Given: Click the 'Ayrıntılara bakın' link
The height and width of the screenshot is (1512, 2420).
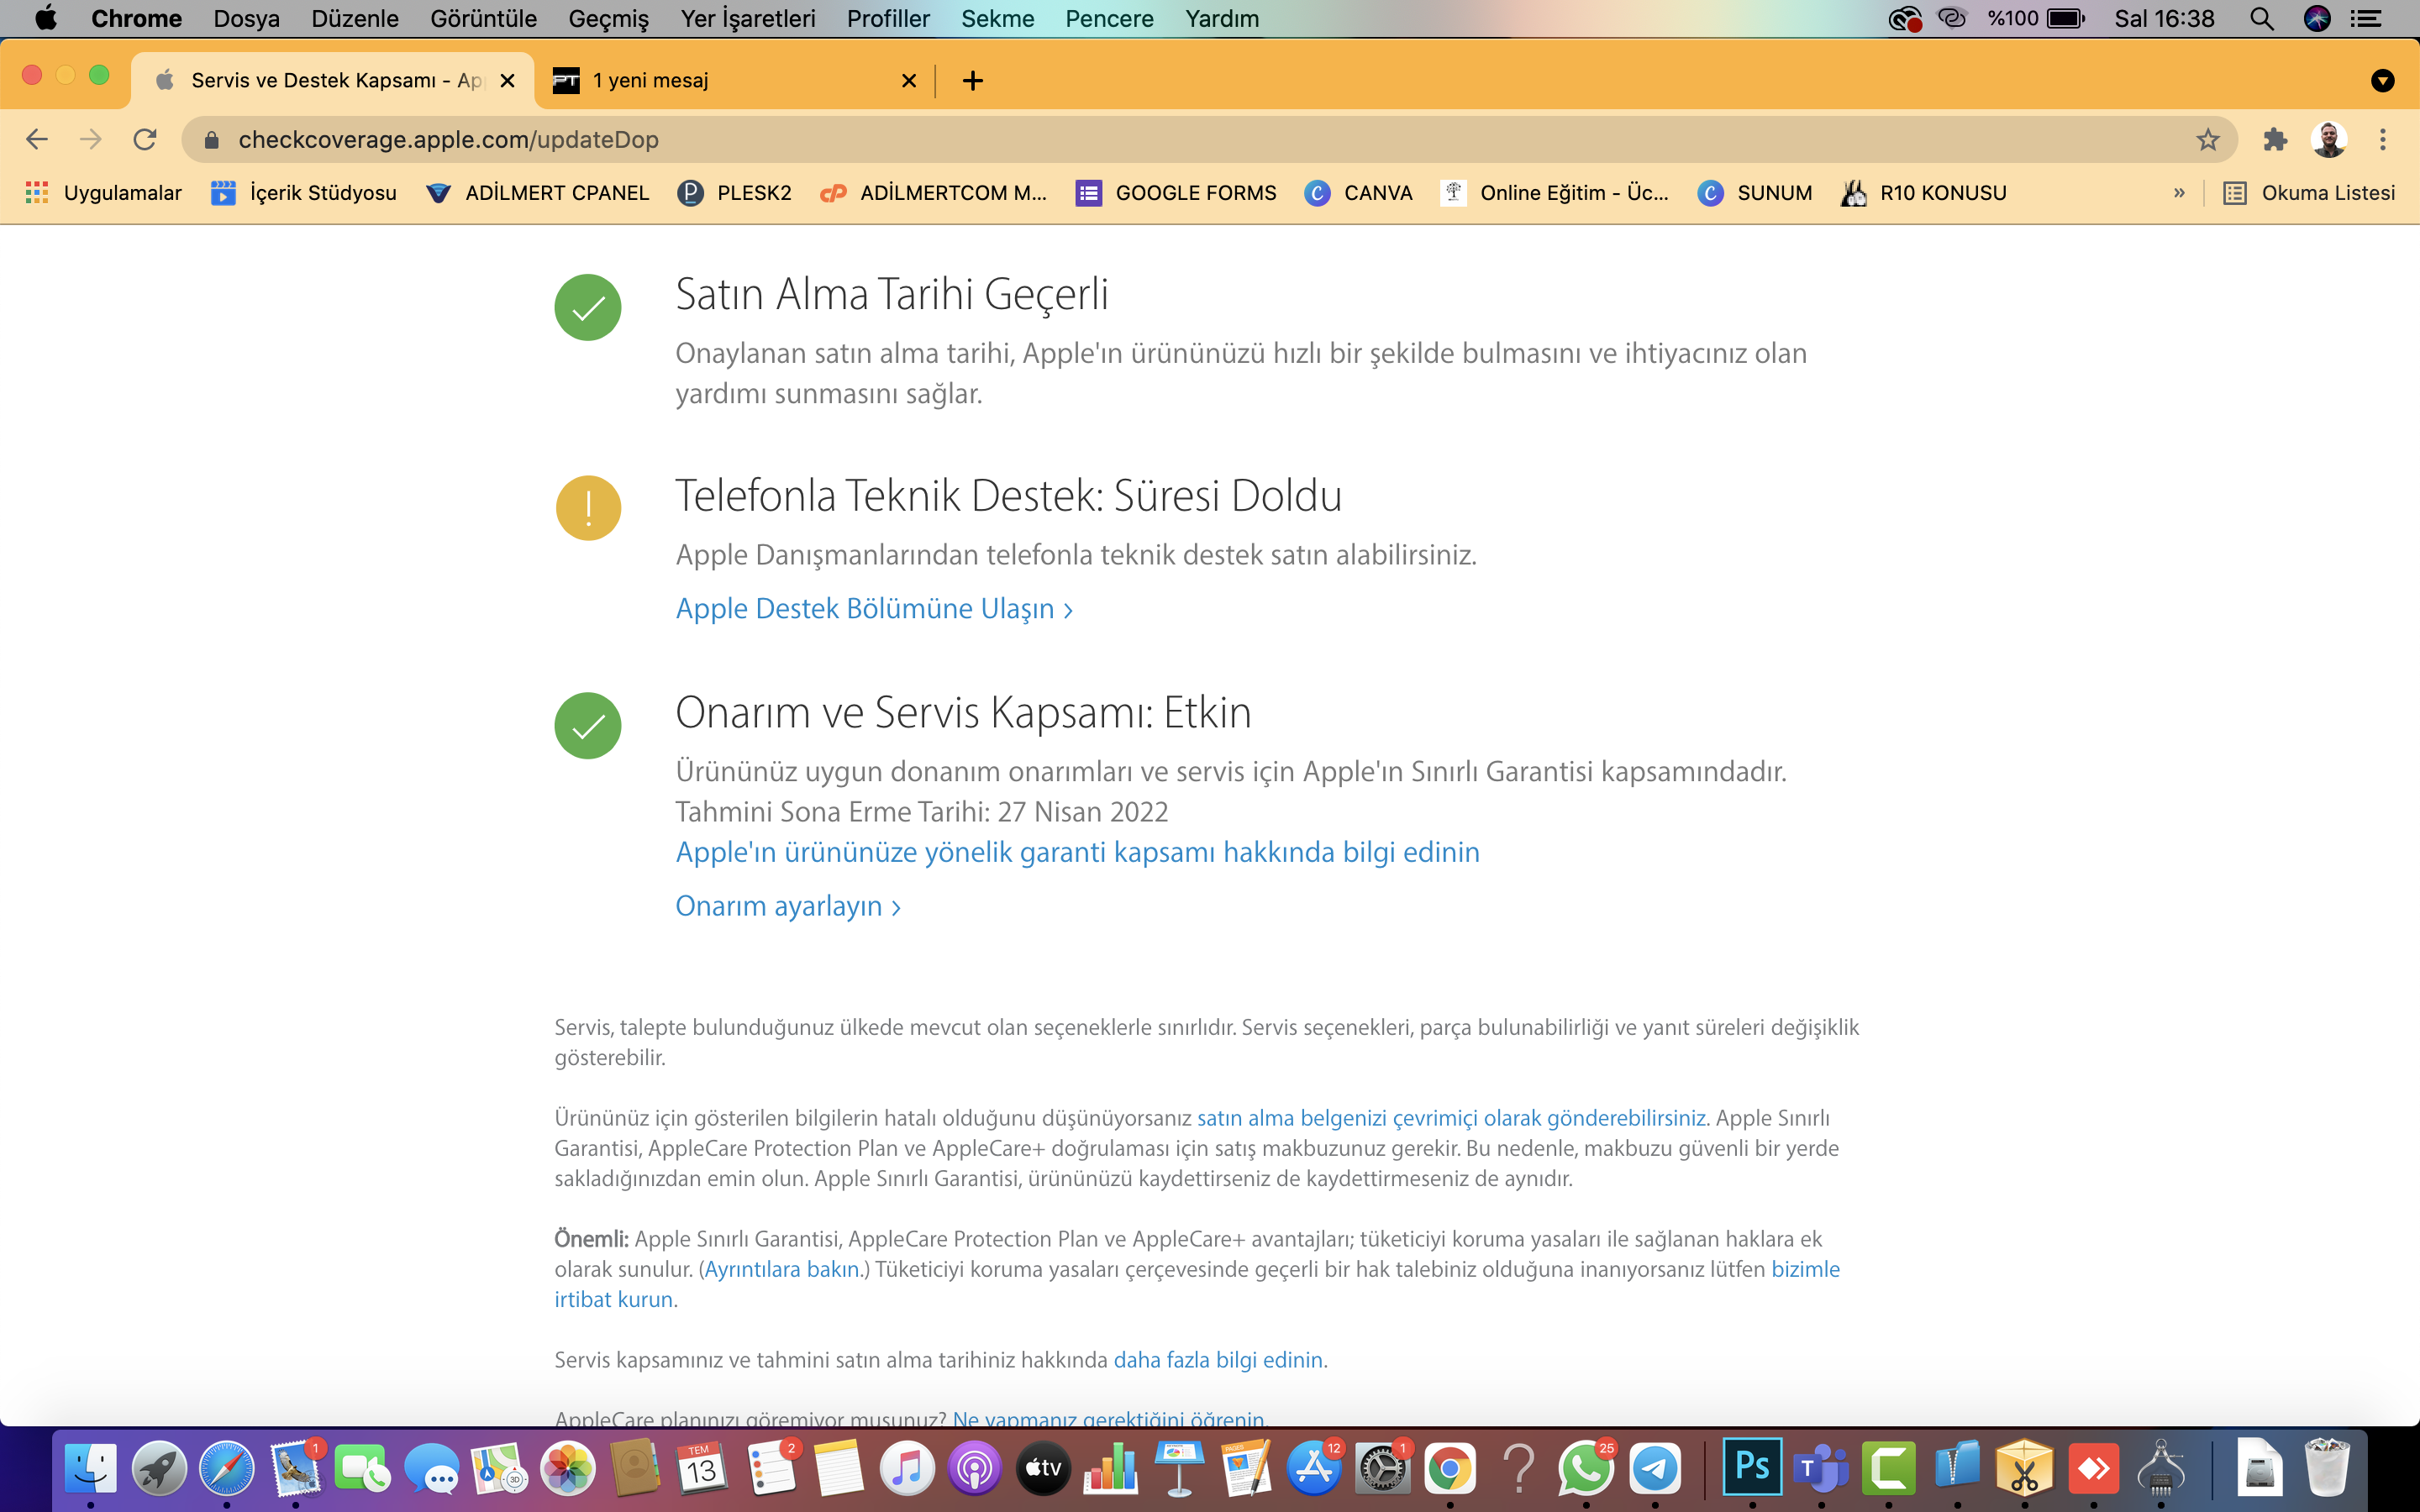Looking at the screenshot, I should (783, 1269).
